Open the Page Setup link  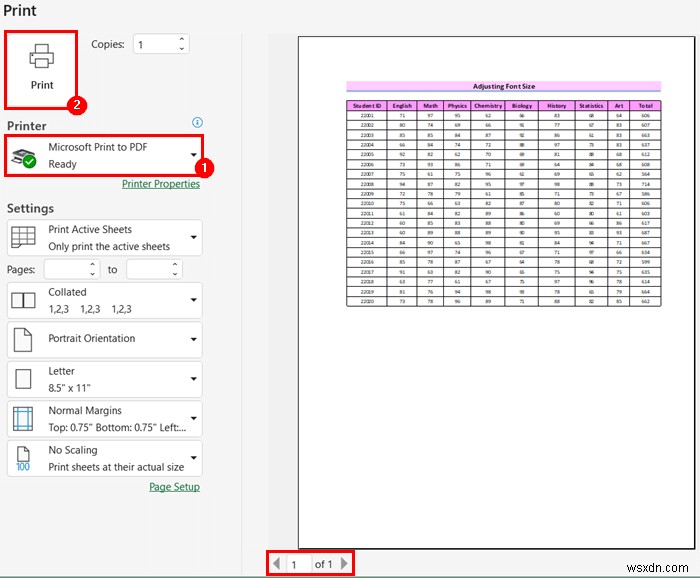tap(174, 487)
